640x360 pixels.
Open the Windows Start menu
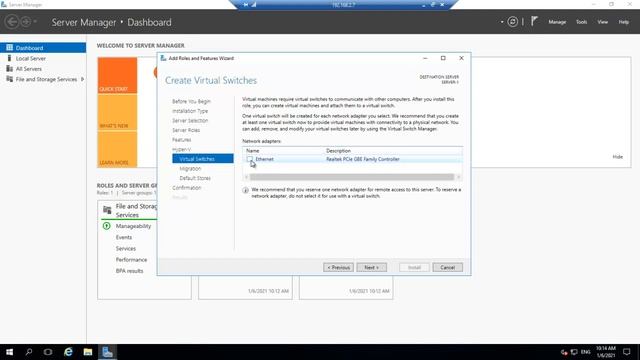pos(9,352)
